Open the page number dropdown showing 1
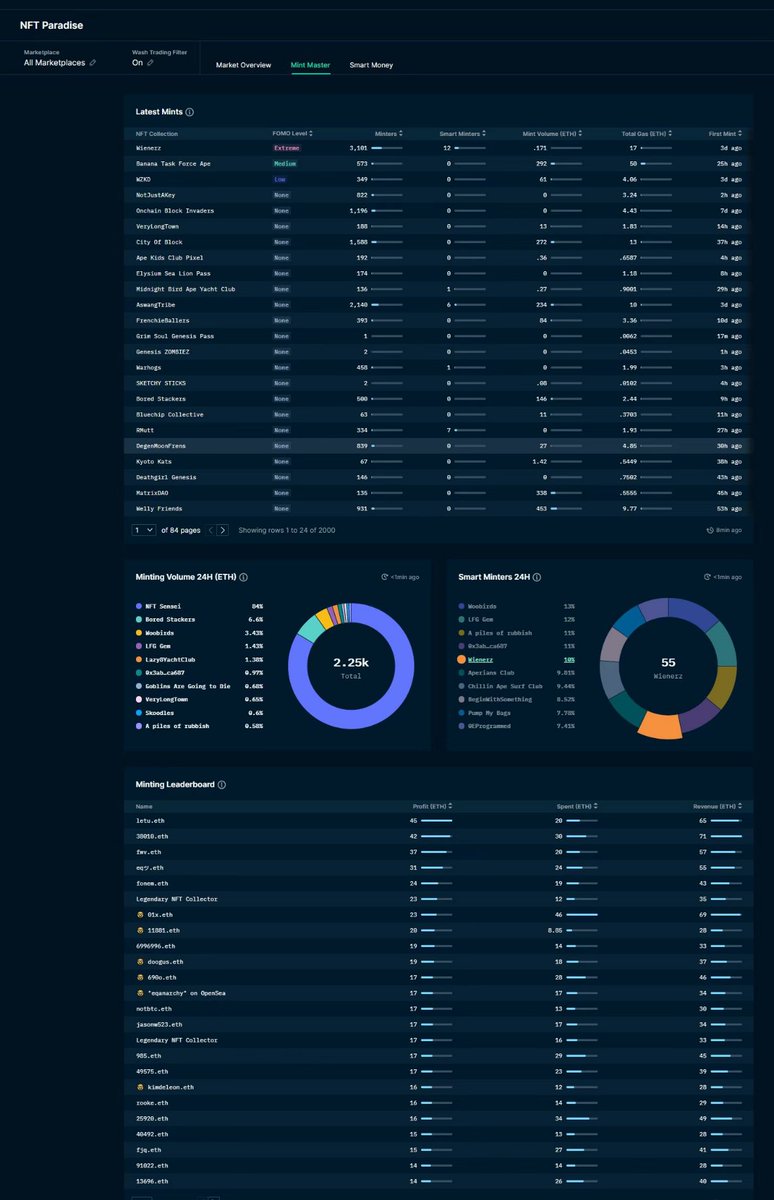 [143, 530]
